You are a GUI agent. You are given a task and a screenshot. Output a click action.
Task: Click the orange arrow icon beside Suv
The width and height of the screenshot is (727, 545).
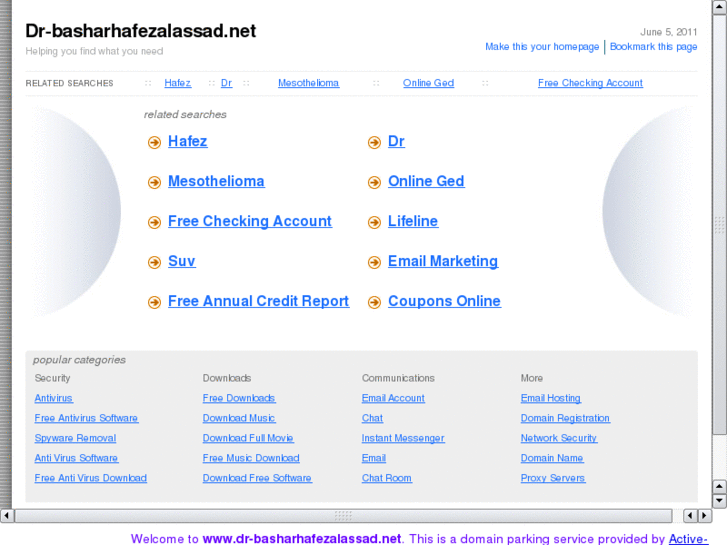click(154, 263)
